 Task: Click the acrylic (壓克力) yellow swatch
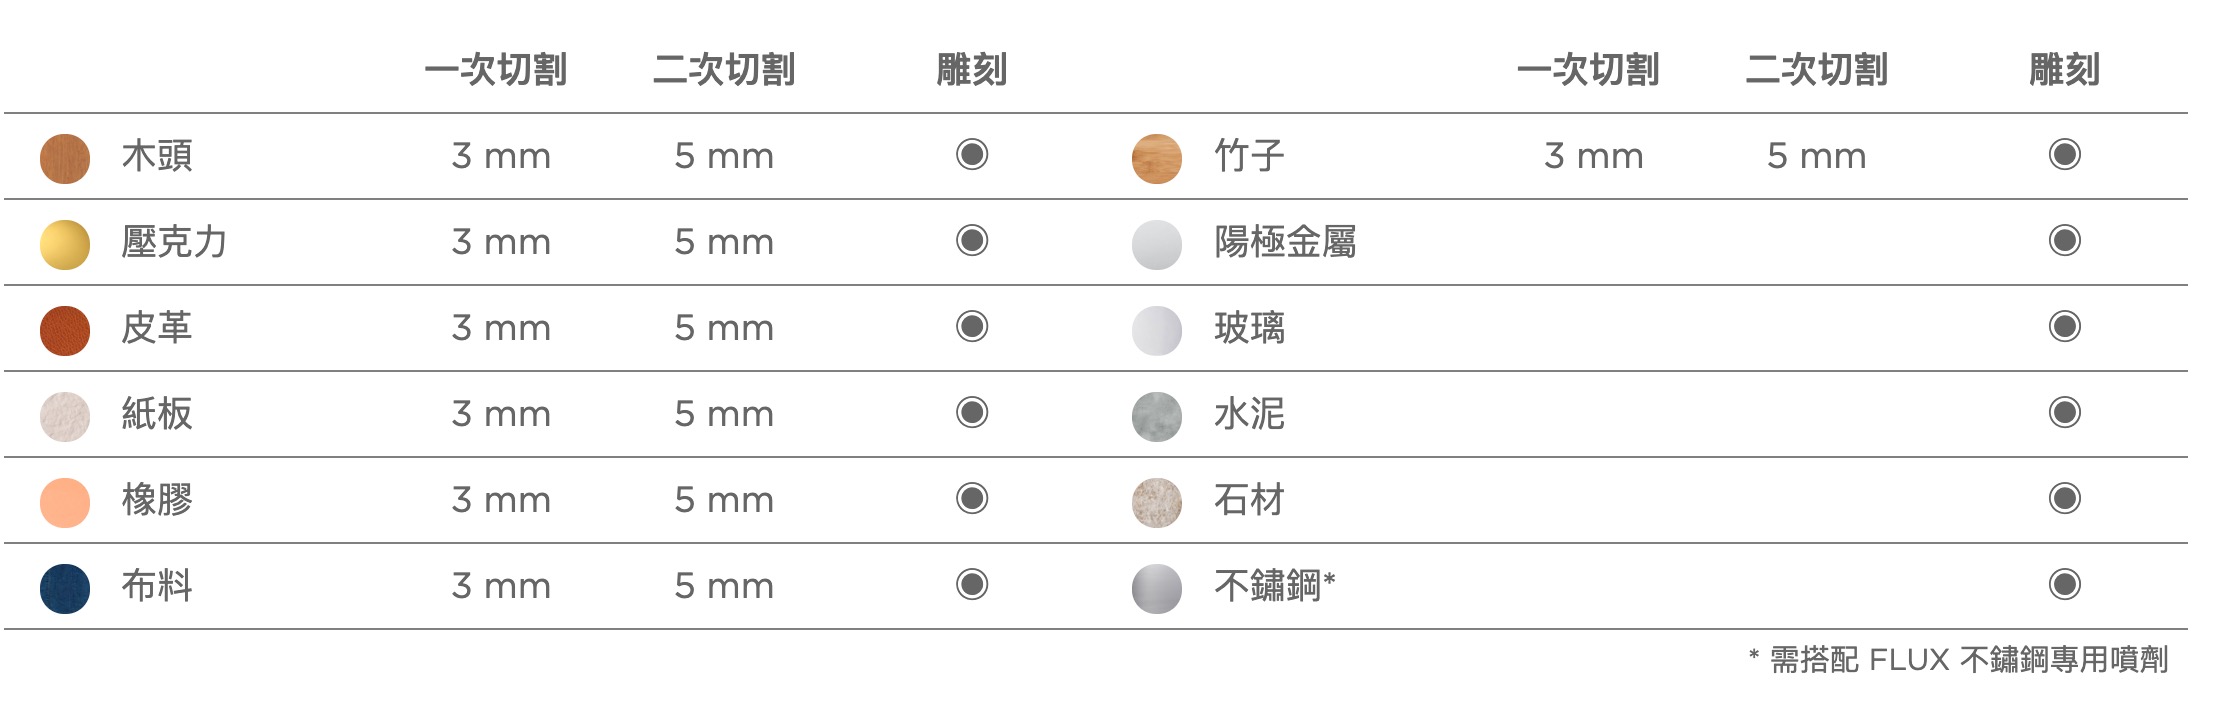[x=65, y=244]
